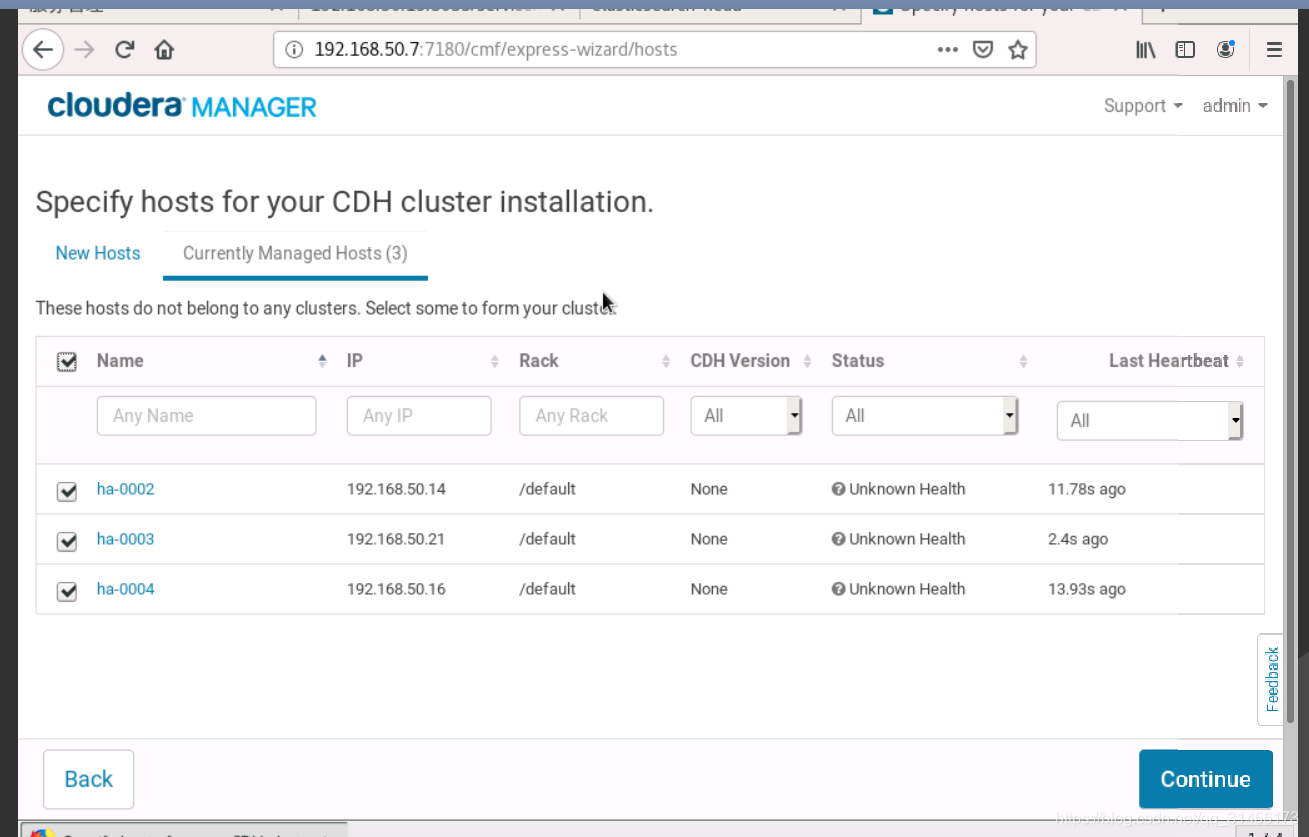Click the browser forward arrow

(84, 49)
